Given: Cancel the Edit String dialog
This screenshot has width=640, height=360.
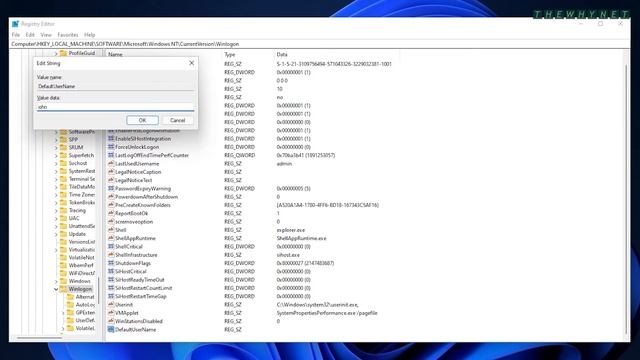Looking at the screenshot, I should pyautogui.click(x=178, y=120).
